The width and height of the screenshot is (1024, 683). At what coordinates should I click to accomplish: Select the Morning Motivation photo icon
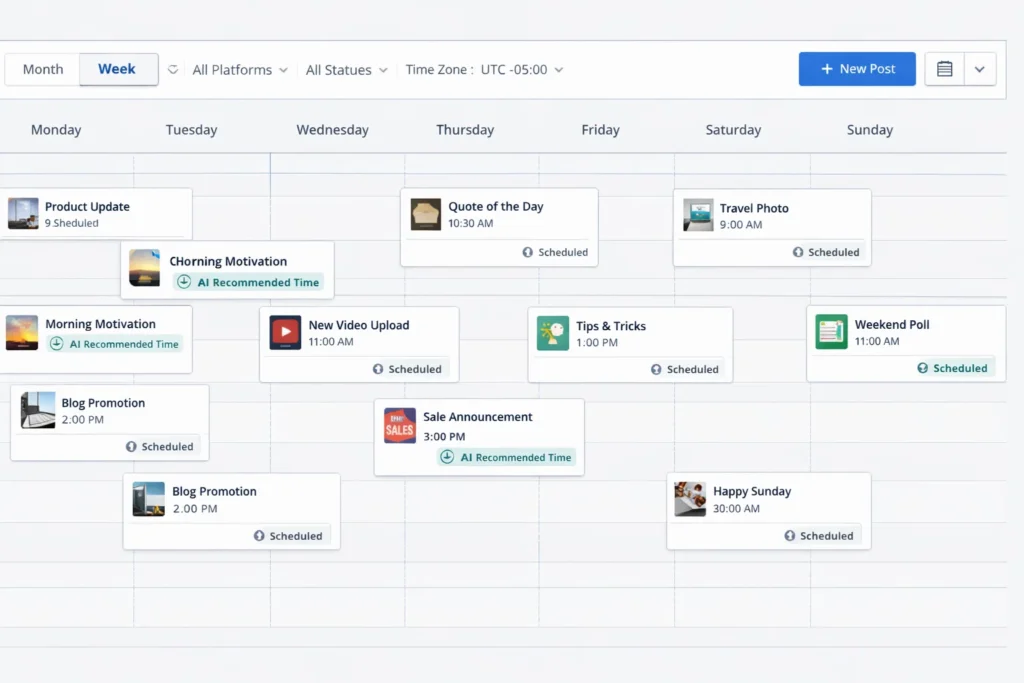coord(23,331)
